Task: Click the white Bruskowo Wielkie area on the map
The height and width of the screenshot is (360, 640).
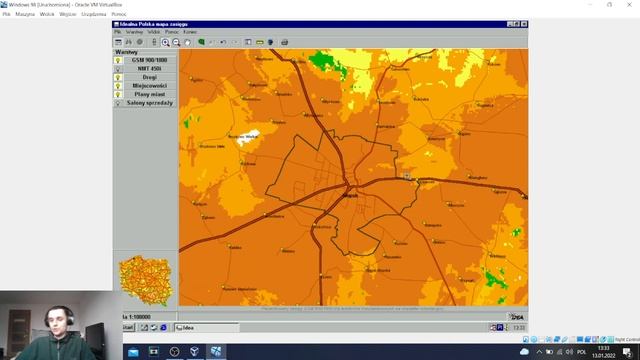Action: [248, 137]
